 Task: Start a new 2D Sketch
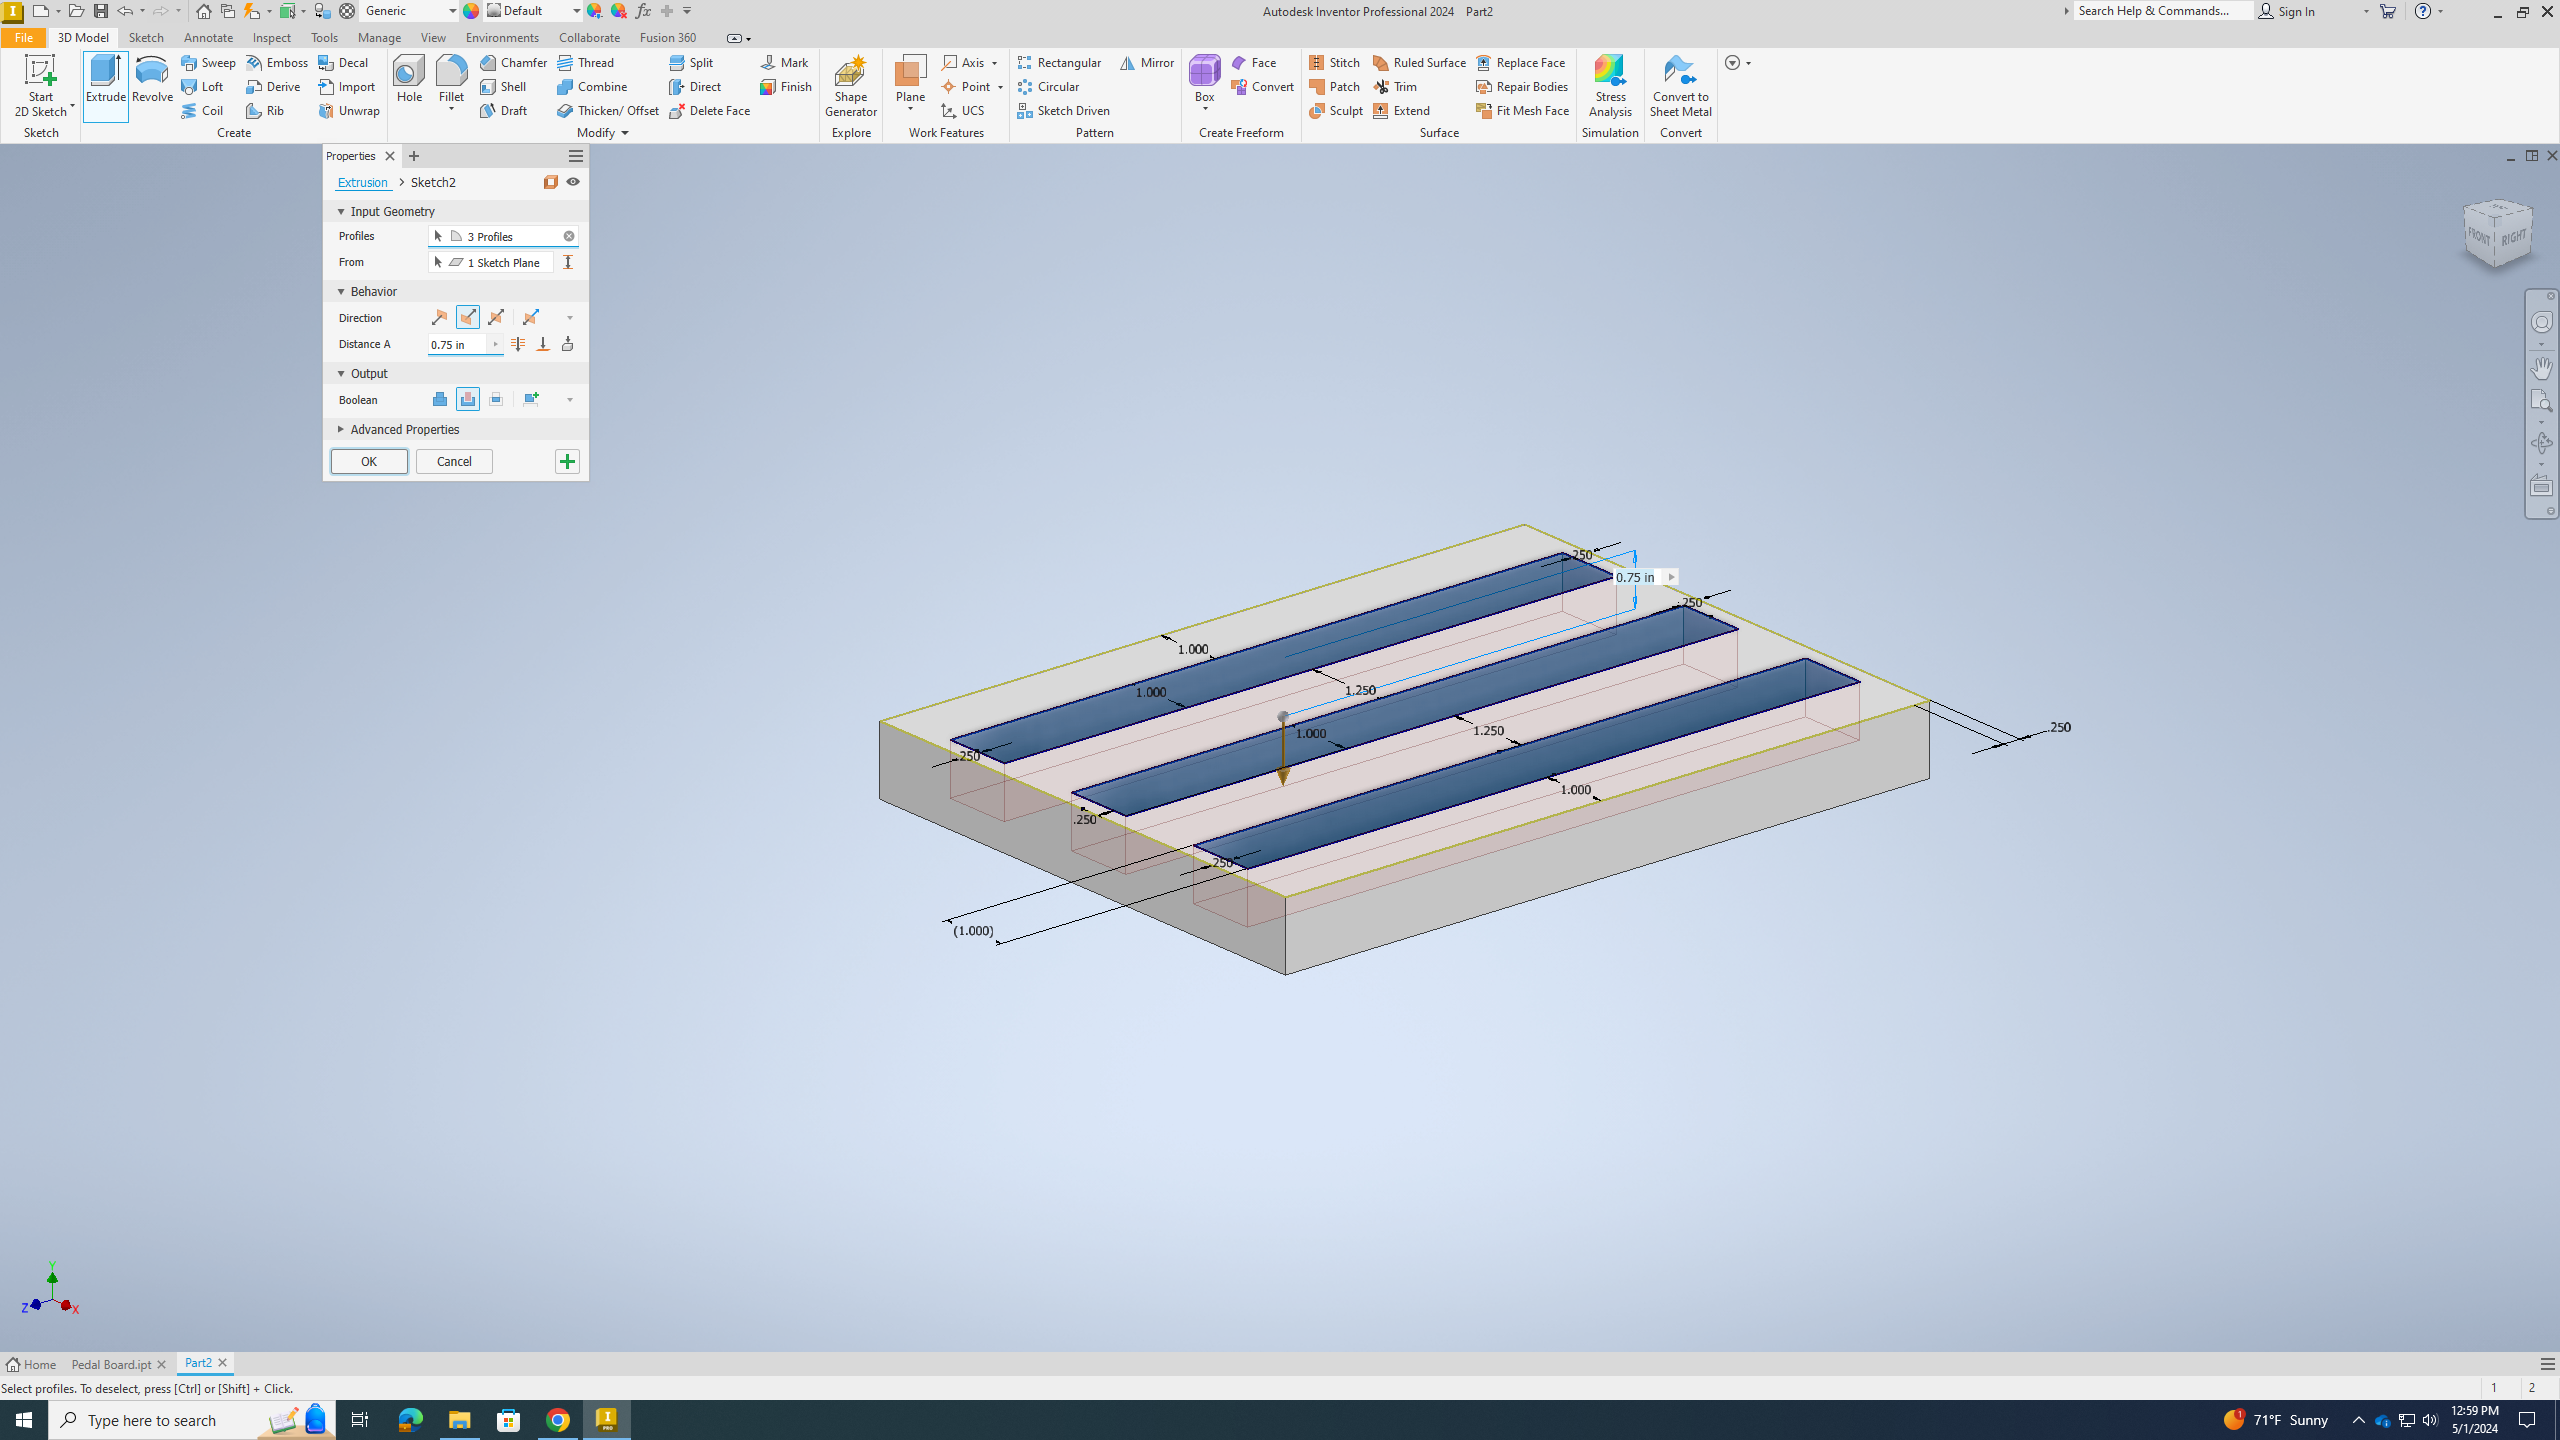tap(41, 86)
